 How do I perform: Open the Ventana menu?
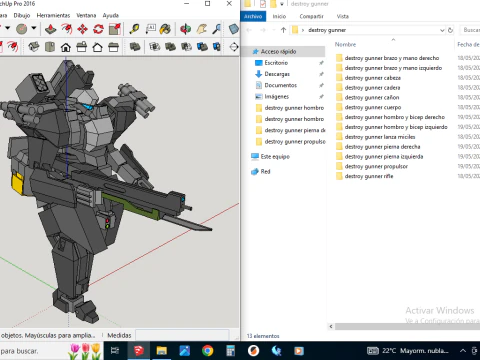point(86,15)
